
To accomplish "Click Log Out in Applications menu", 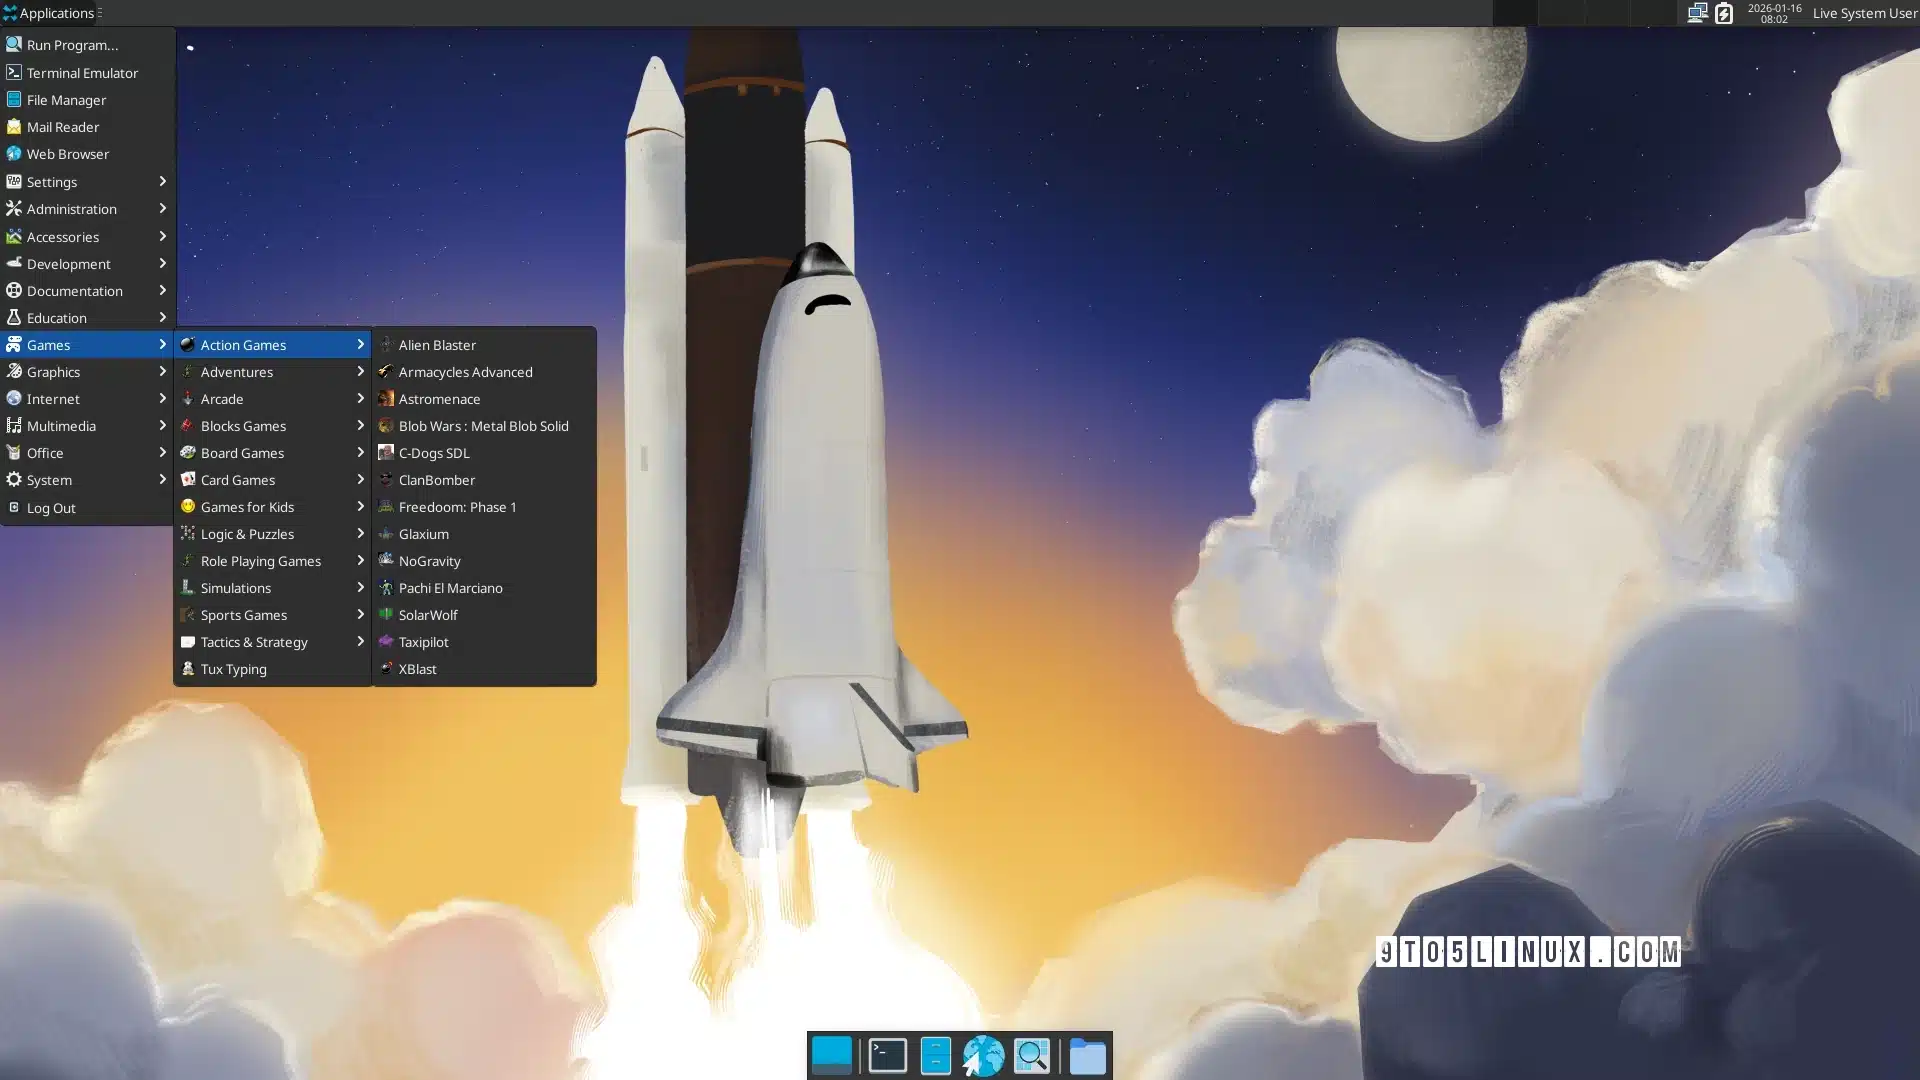I will pos(51,508).
